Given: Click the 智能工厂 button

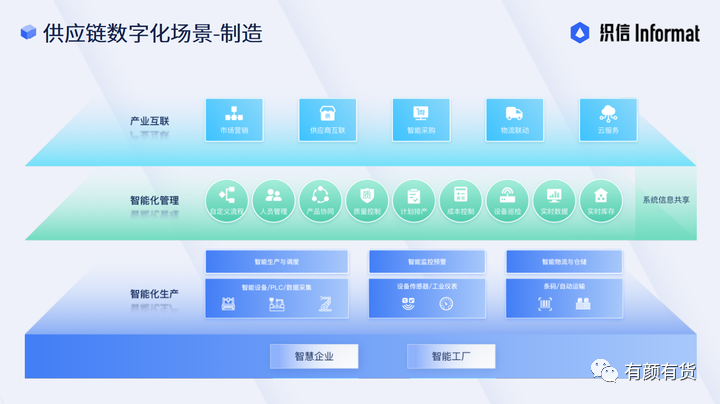Looking at the screenshot, I should (451, 356).
